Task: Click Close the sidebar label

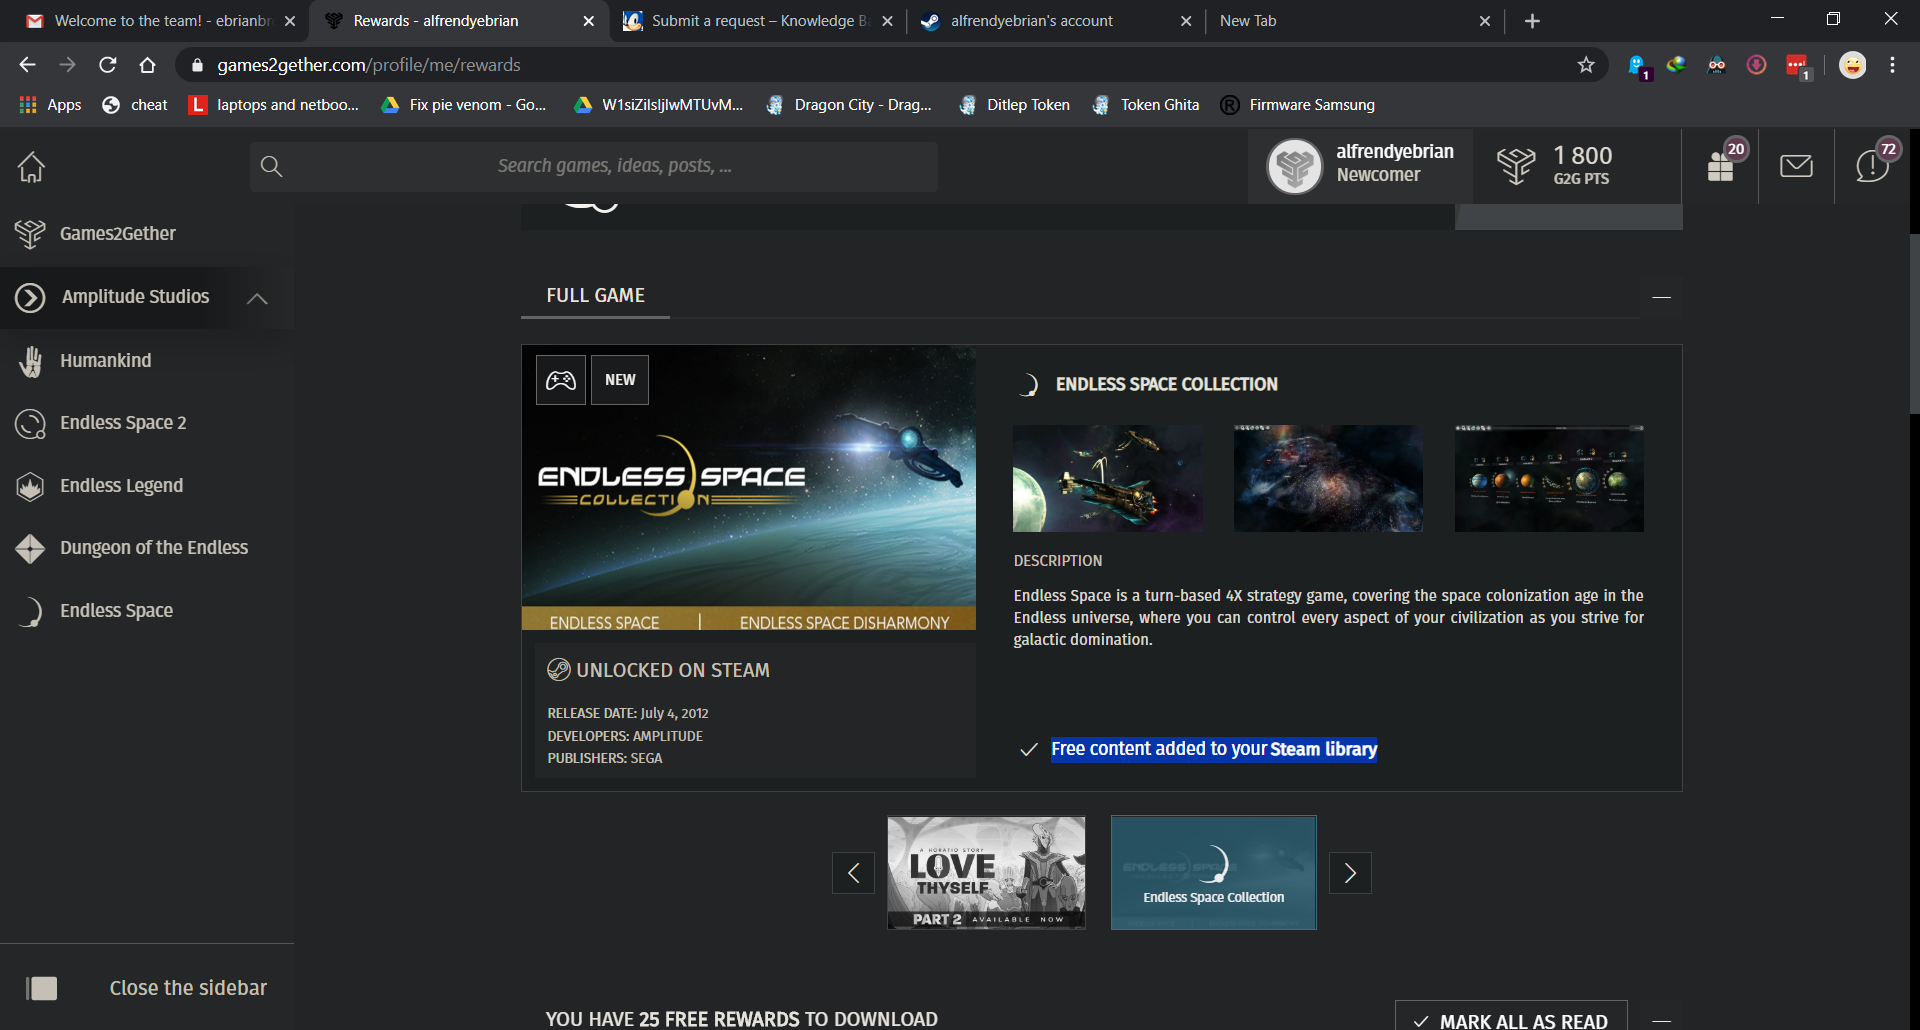Action: 188,988
